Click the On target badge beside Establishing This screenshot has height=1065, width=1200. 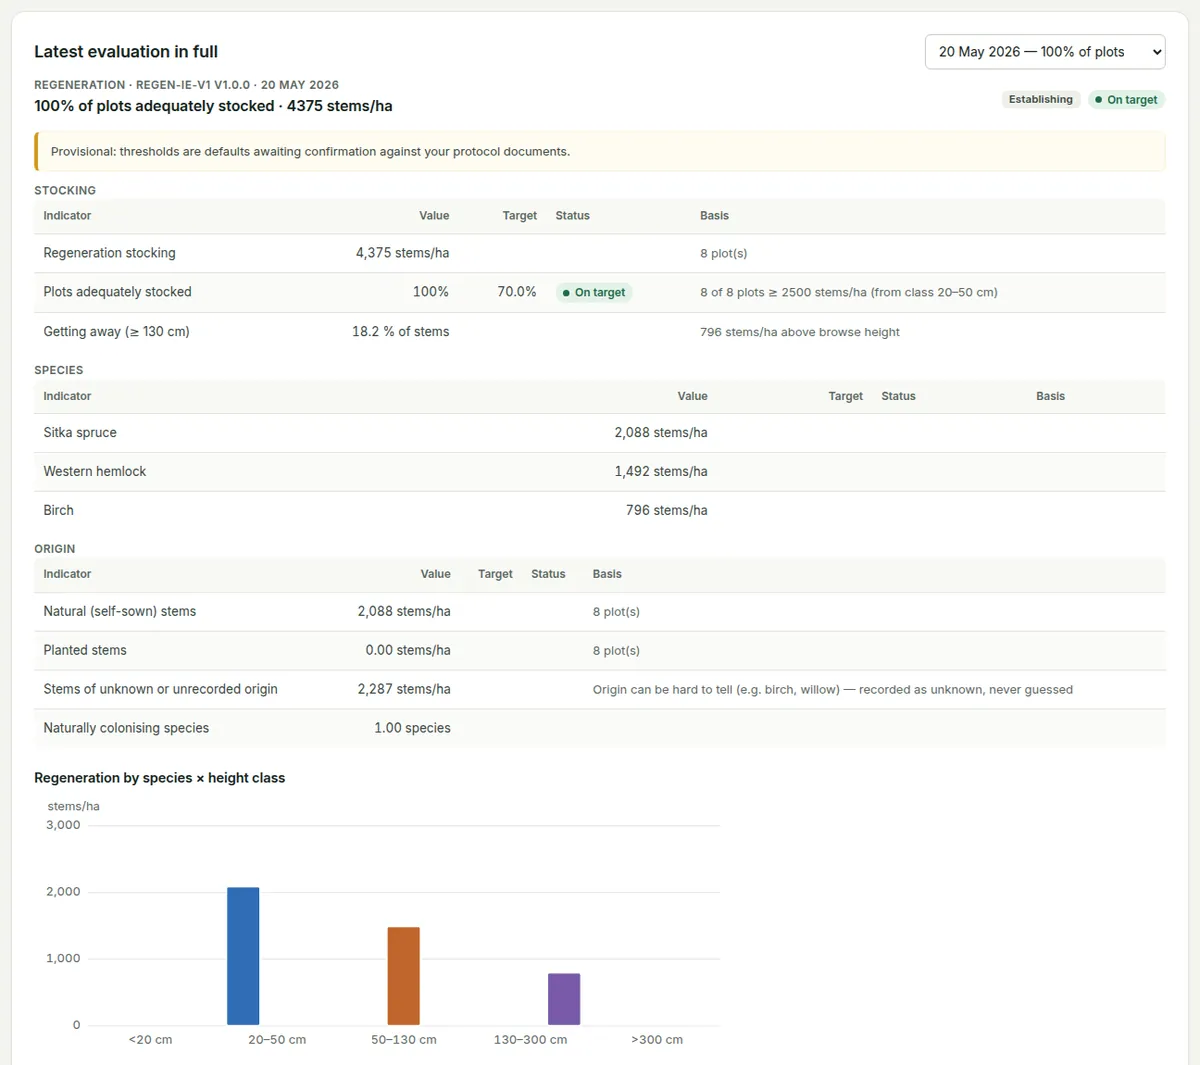click(1126, 99)
